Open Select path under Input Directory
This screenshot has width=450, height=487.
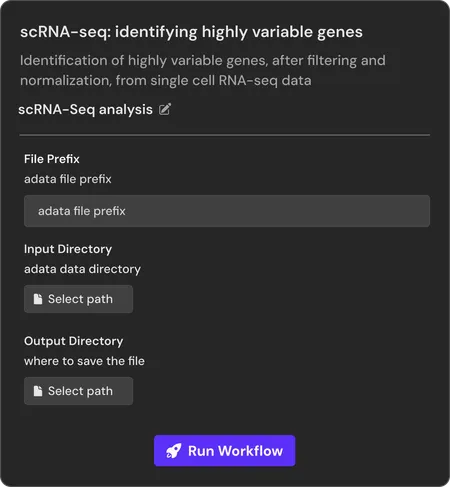point(78,299)
